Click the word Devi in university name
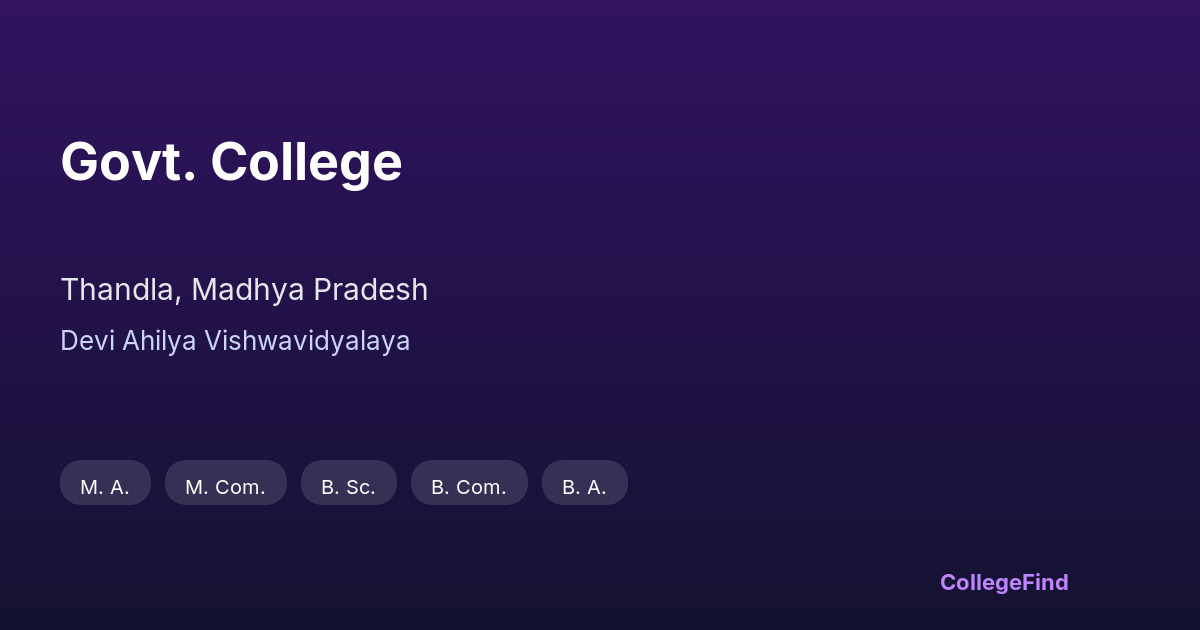 87,341
